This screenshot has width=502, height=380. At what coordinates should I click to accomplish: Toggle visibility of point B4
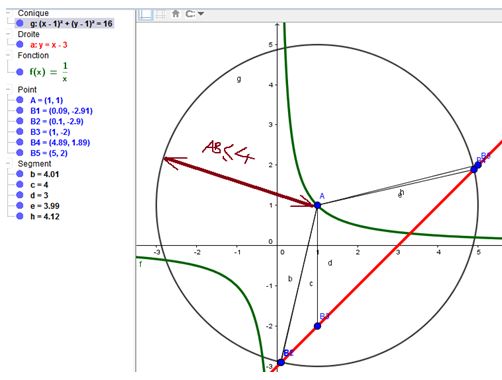[20, 142]
